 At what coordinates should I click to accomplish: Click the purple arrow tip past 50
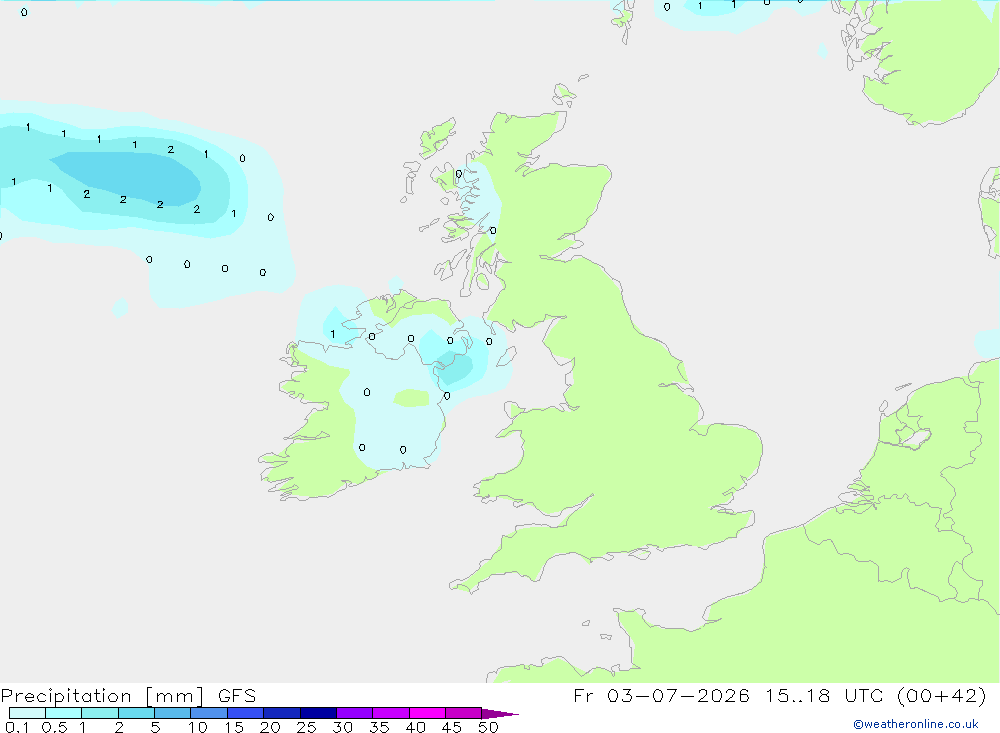[x=500, y=713]
